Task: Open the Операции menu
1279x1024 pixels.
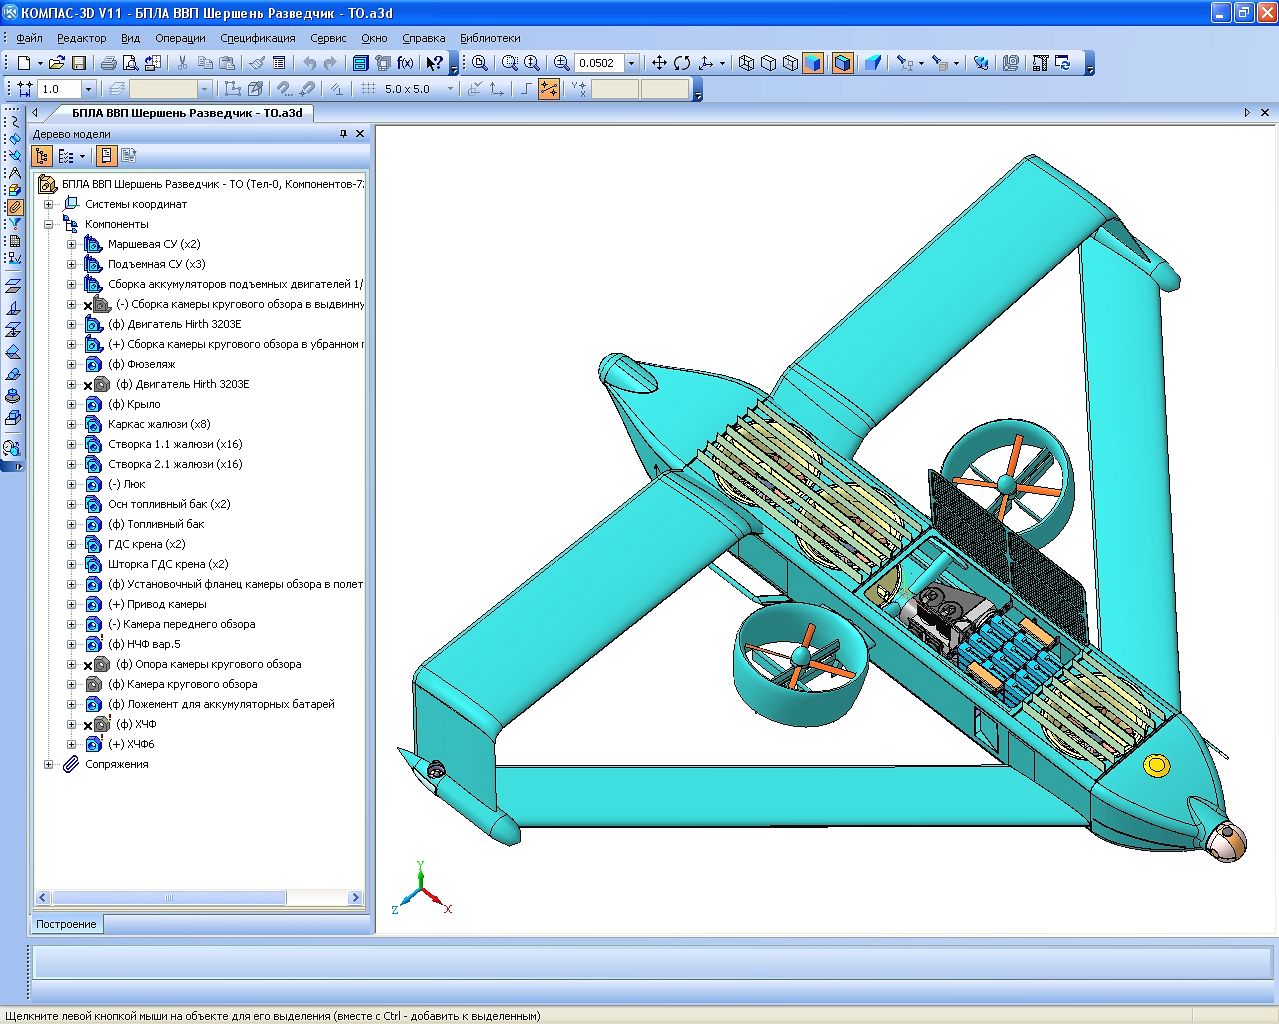Action: [x=180, y=38]
